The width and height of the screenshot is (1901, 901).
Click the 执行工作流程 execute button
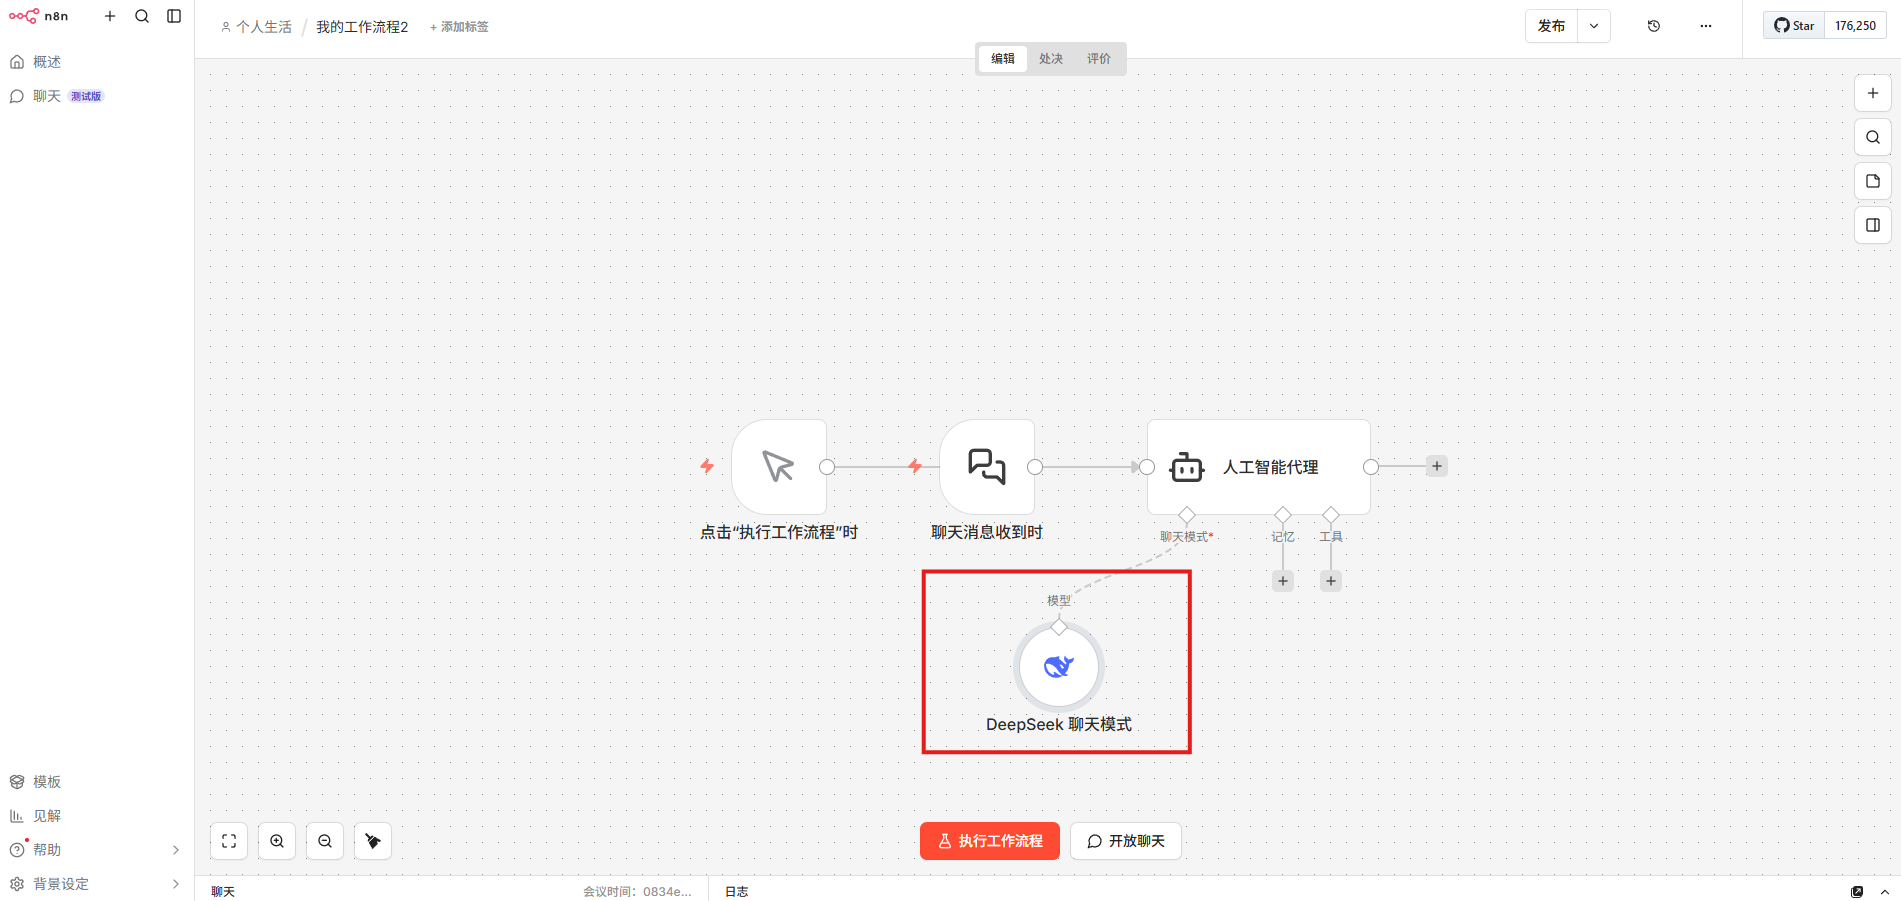pos(989,841)
